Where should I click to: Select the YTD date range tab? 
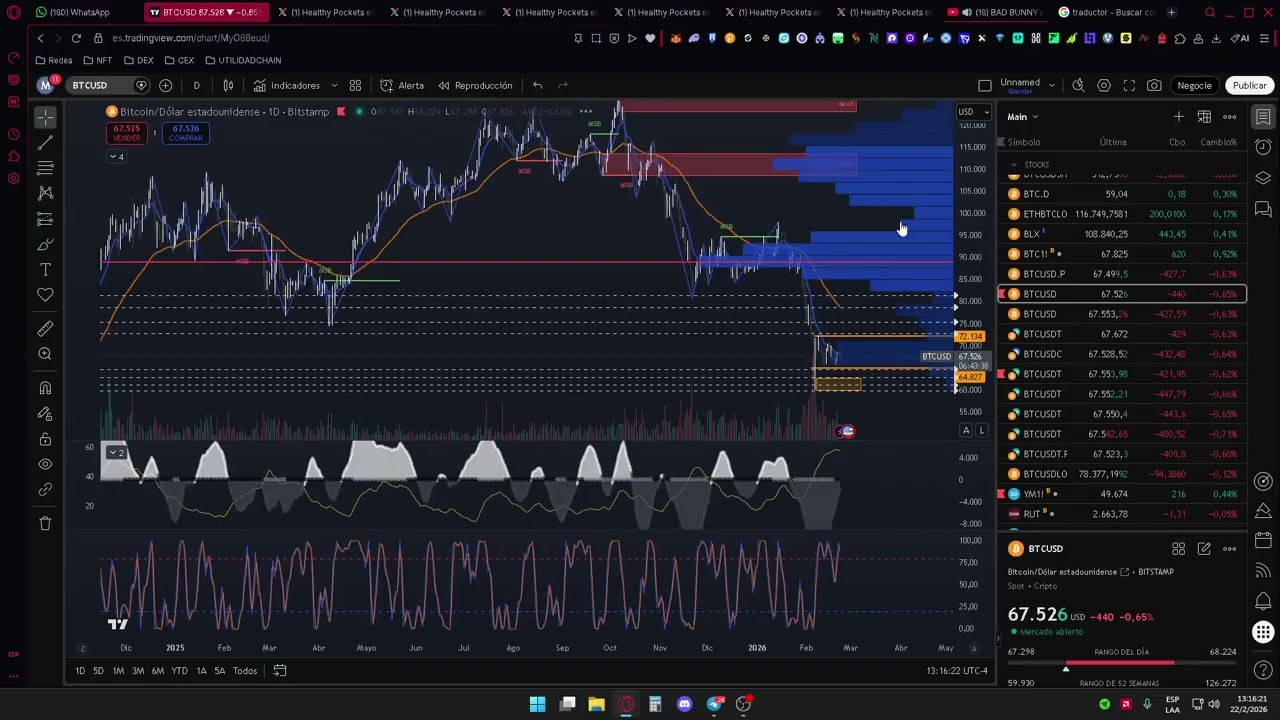(179, 671)
